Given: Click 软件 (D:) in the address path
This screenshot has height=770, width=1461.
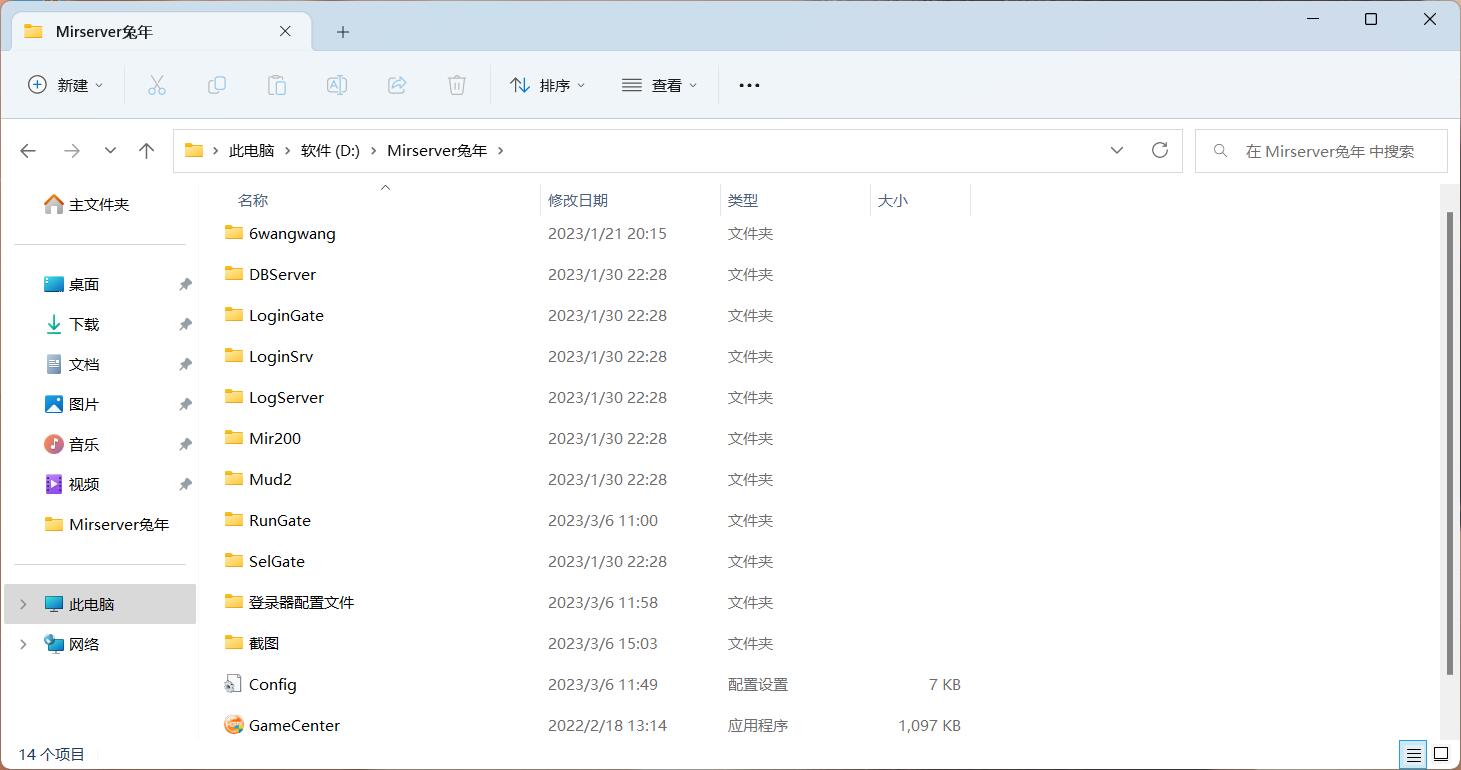Looking at the screenshot, I should 330,151.
